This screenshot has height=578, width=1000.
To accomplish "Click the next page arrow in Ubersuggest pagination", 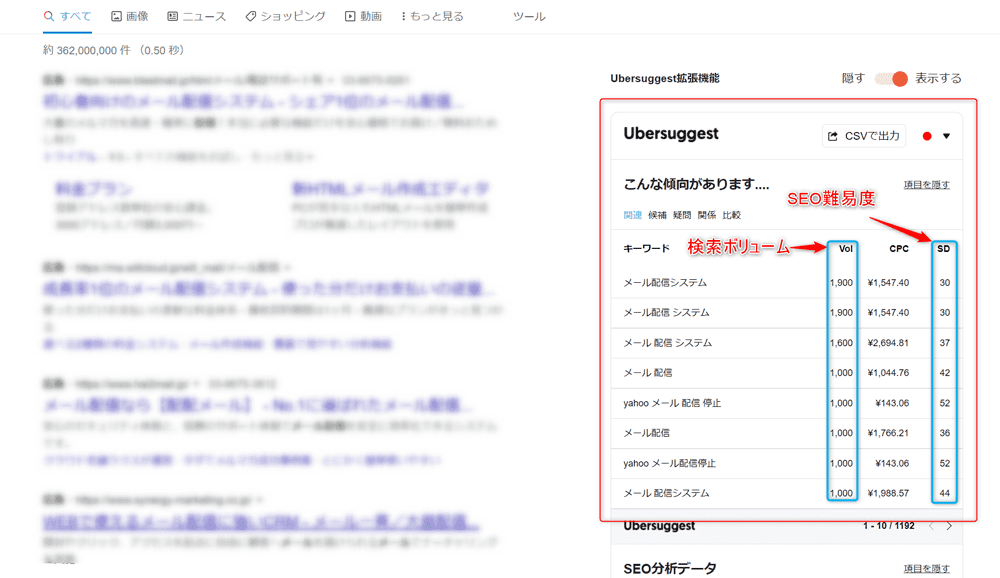I will [948, 525].
